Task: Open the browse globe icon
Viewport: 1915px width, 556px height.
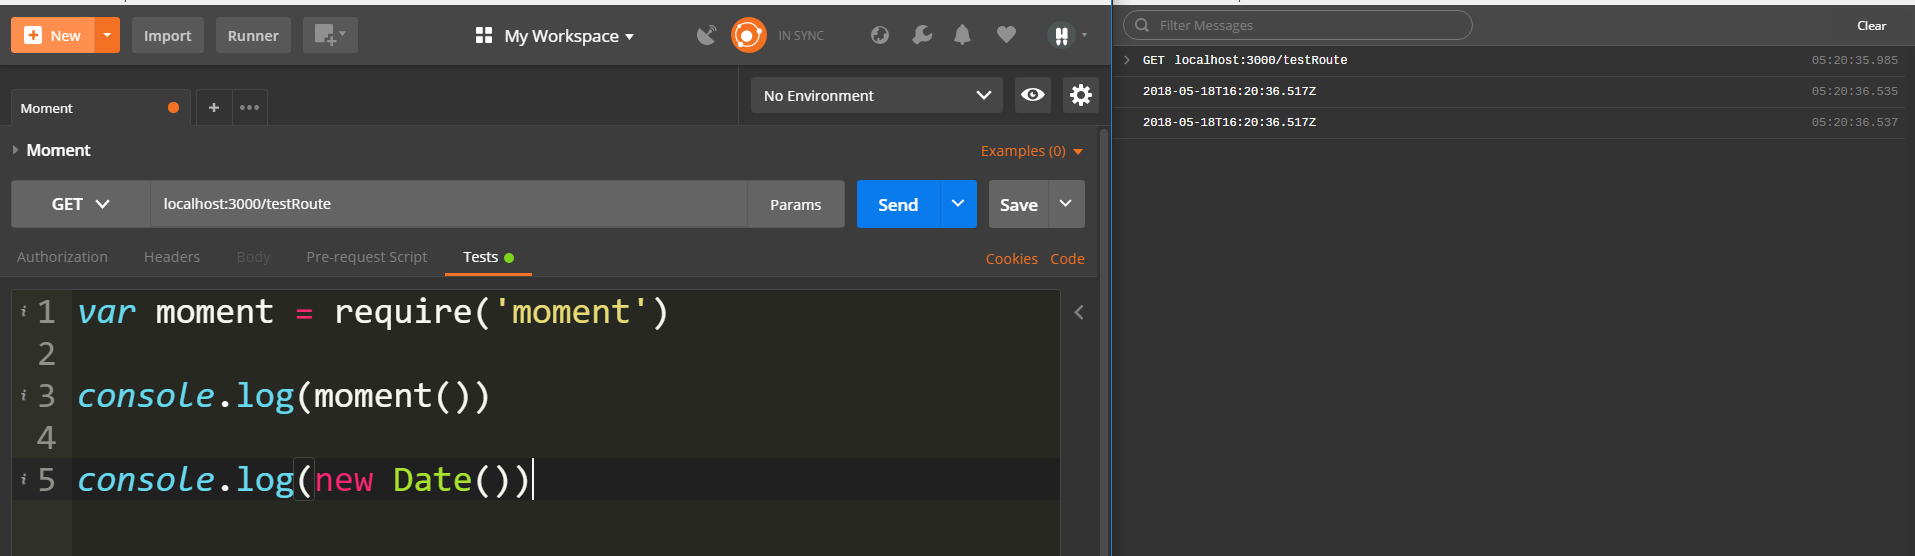Action: [x=880, y=35]
